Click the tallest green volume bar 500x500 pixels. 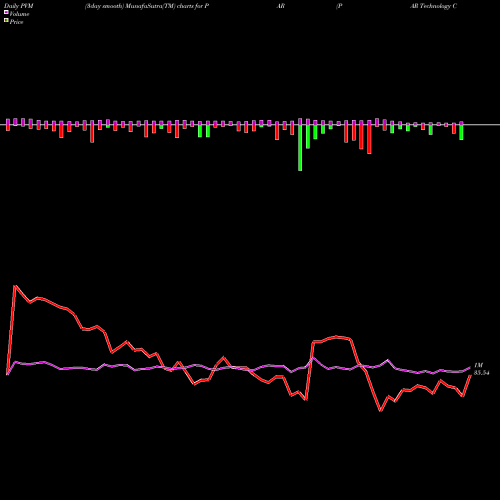pos(300,148)
